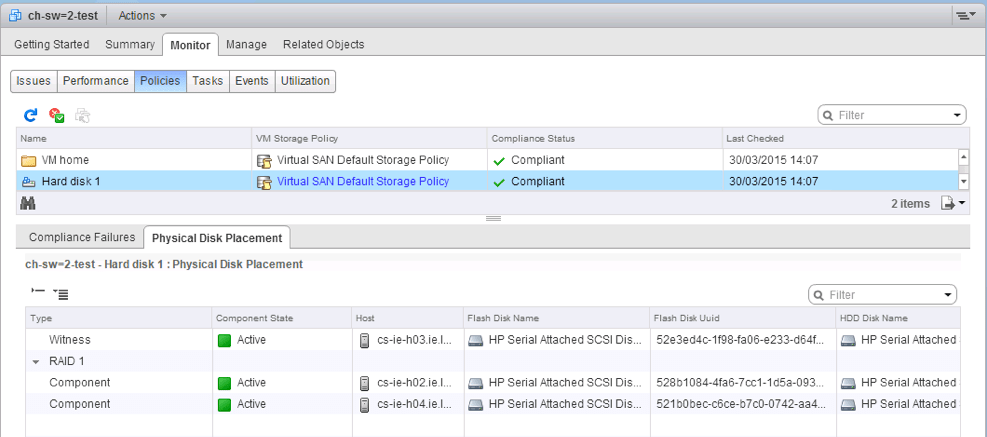Click the collapse all tree icon
Viewport: 987px width, 437px height.
pos(38,293)
